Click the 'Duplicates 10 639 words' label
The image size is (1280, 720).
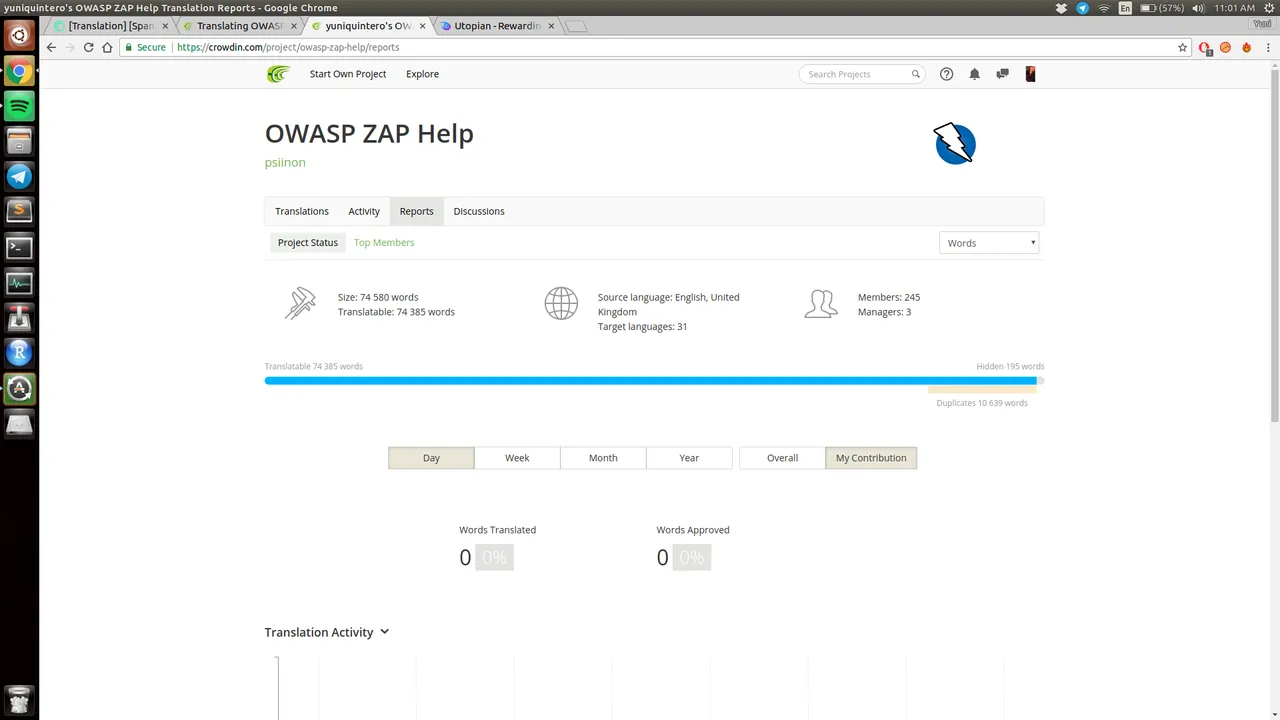coord(982,403)
